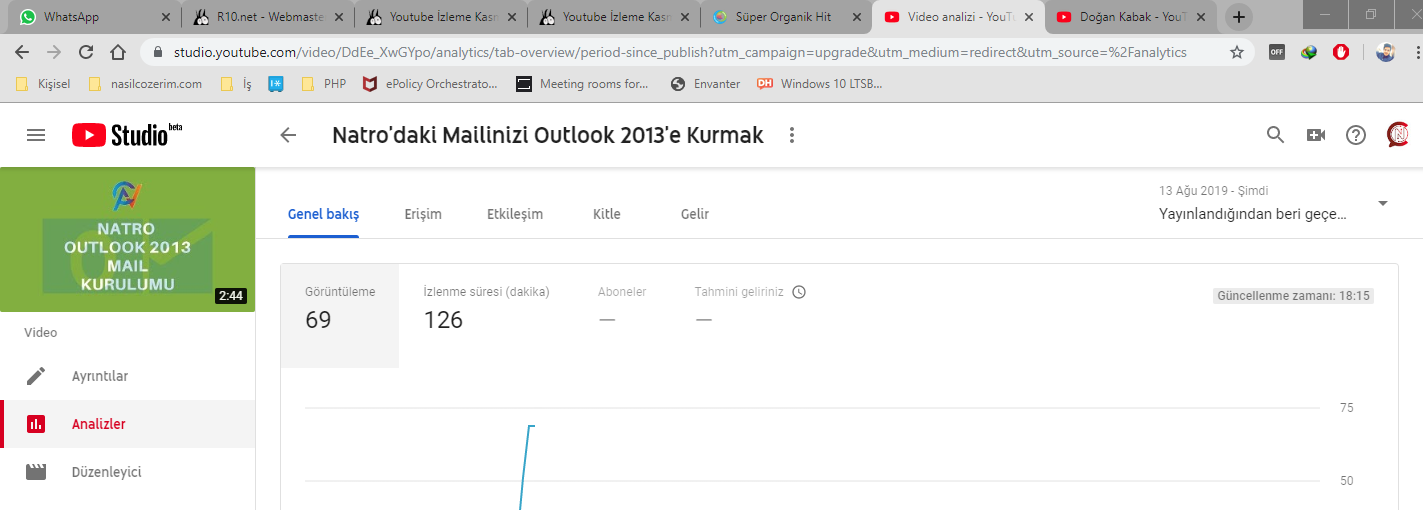Switch to the Kitle tab
Screen dimensions: 1423x510
(607, 214)
